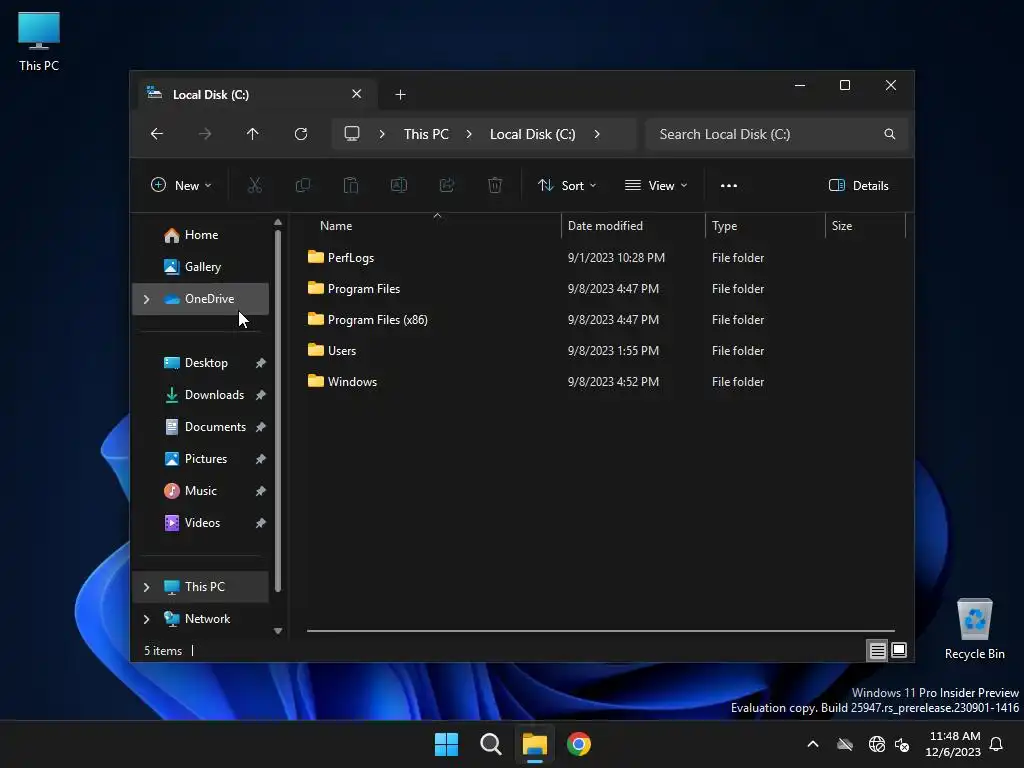The image size is (1024, 768).
Task: Open the New item dropdown
Action: (181, 185)
